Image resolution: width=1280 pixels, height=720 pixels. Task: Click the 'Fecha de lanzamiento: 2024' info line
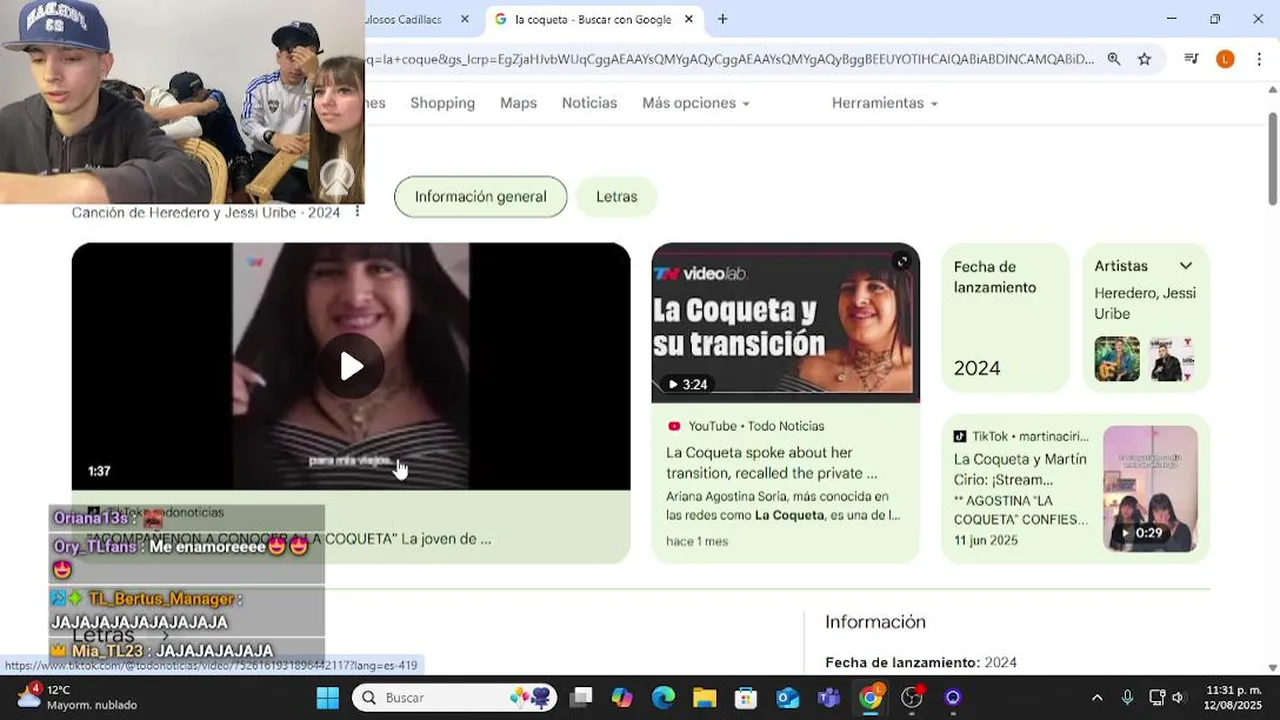click(x=921, y=662)
